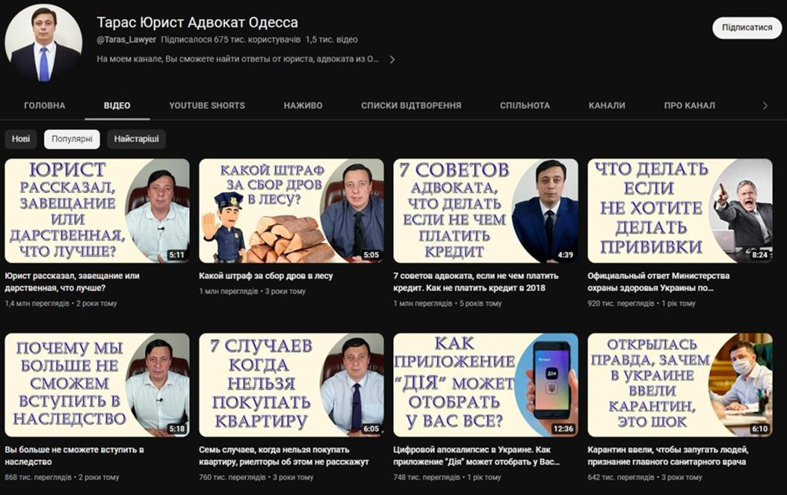
Task: Expand the channel description with arrow
Action: coord(392,59)
